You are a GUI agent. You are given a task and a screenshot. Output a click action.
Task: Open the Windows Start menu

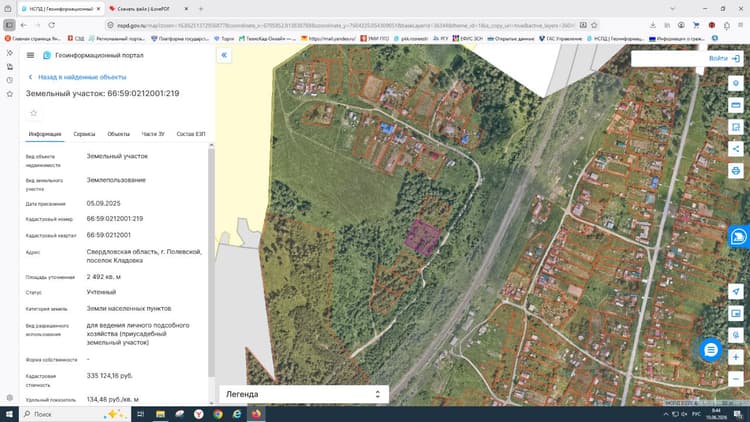9,414
